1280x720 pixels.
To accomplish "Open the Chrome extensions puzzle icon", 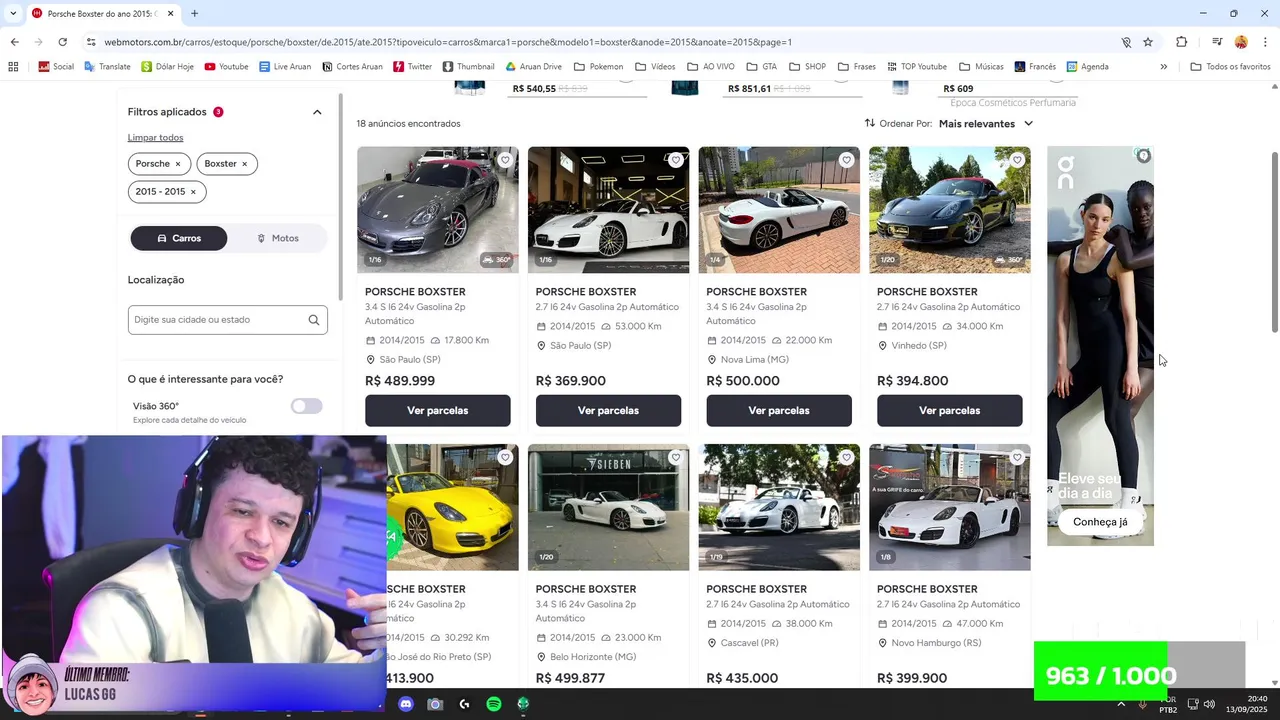I will (1182, 42).
